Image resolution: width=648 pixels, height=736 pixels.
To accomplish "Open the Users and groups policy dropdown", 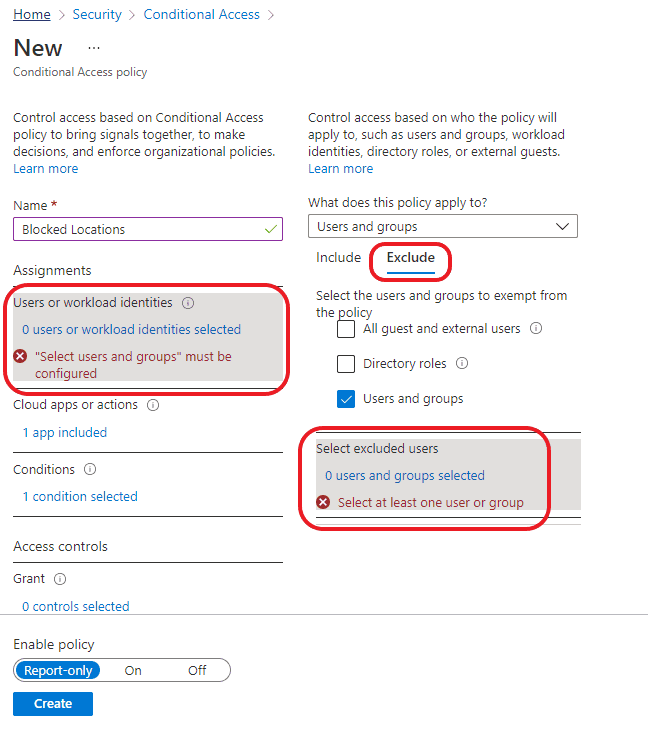I will tap(442, 226).
